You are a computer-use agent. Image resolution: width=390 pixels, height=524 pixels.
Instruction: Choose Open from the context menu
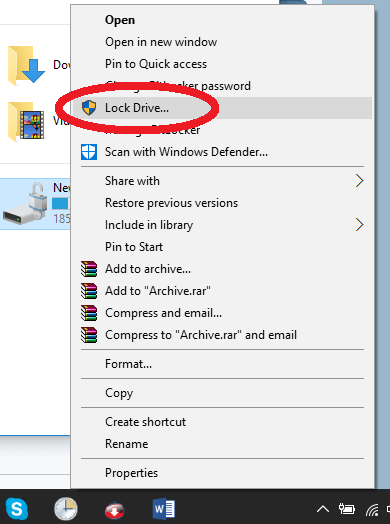tap(222, 20)
